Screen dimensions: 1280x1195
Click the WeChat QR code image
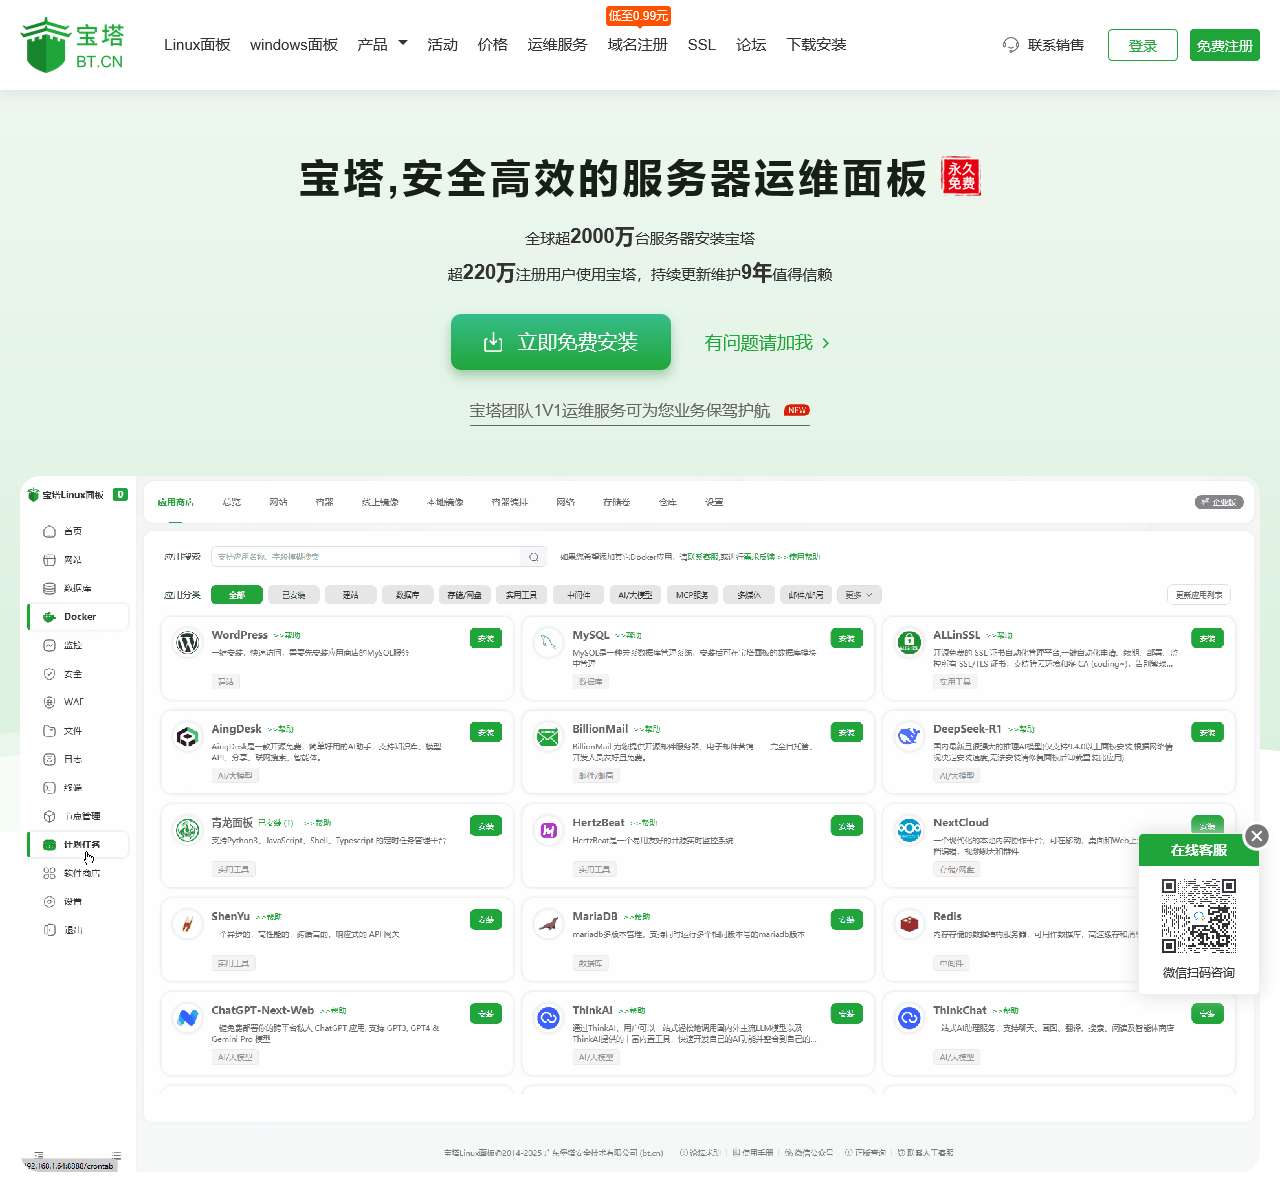tap(1199, 916)
